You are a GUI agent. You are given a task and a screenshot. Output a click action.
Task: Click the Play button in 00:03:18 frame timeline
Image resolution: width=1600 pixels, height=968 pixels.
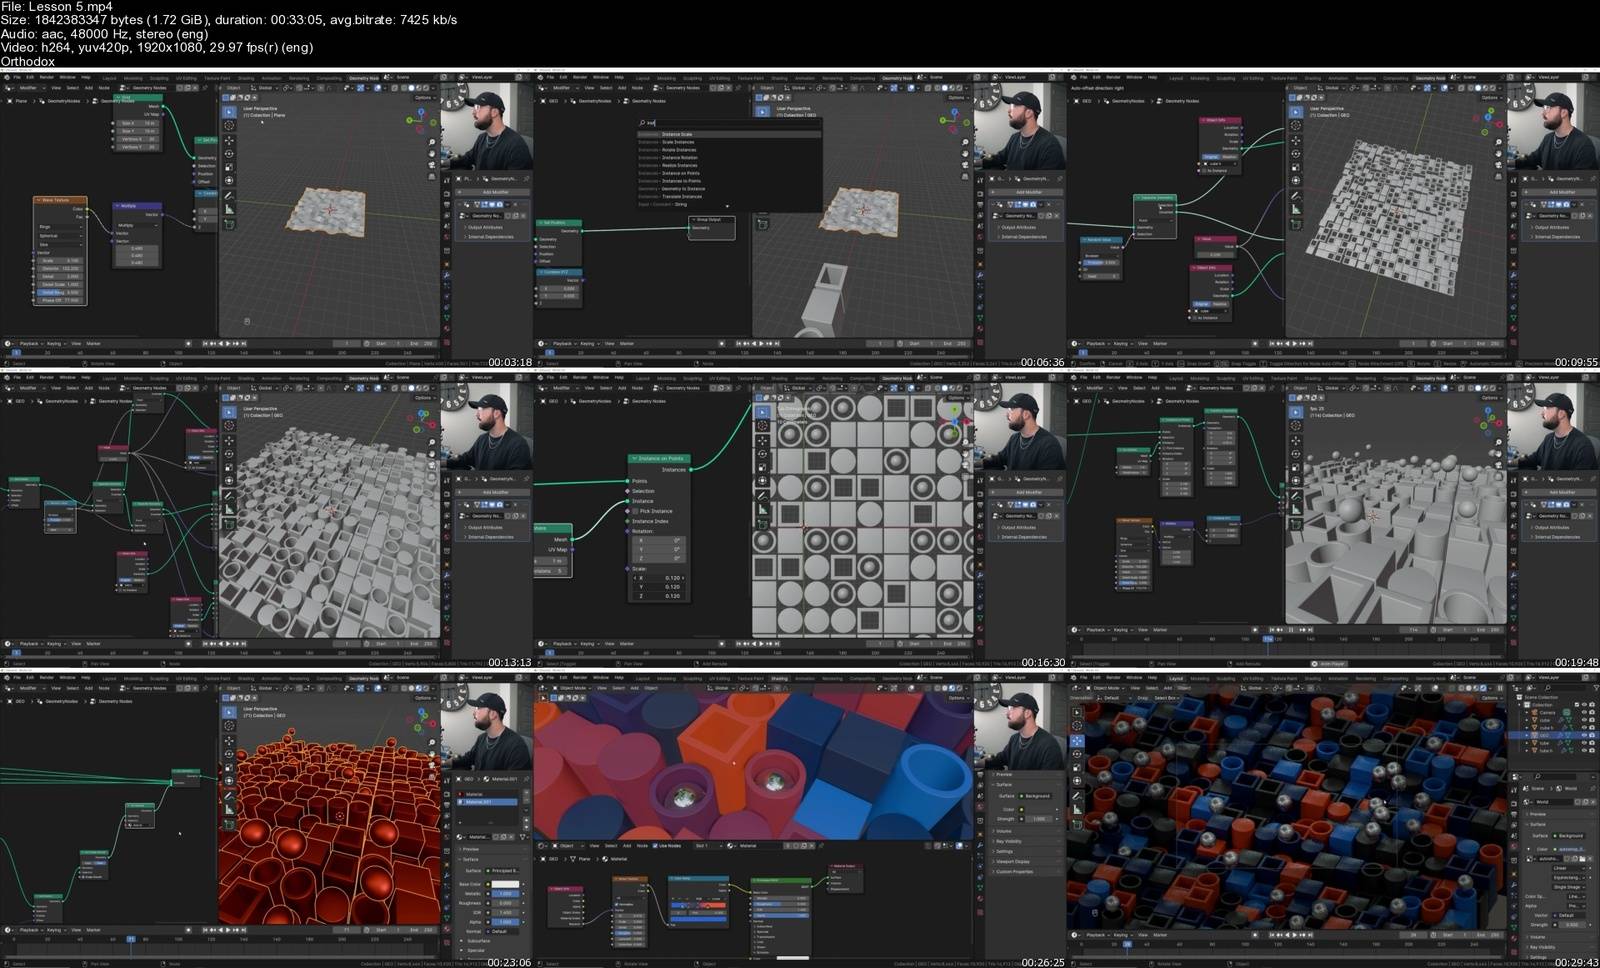click(228, 343)
